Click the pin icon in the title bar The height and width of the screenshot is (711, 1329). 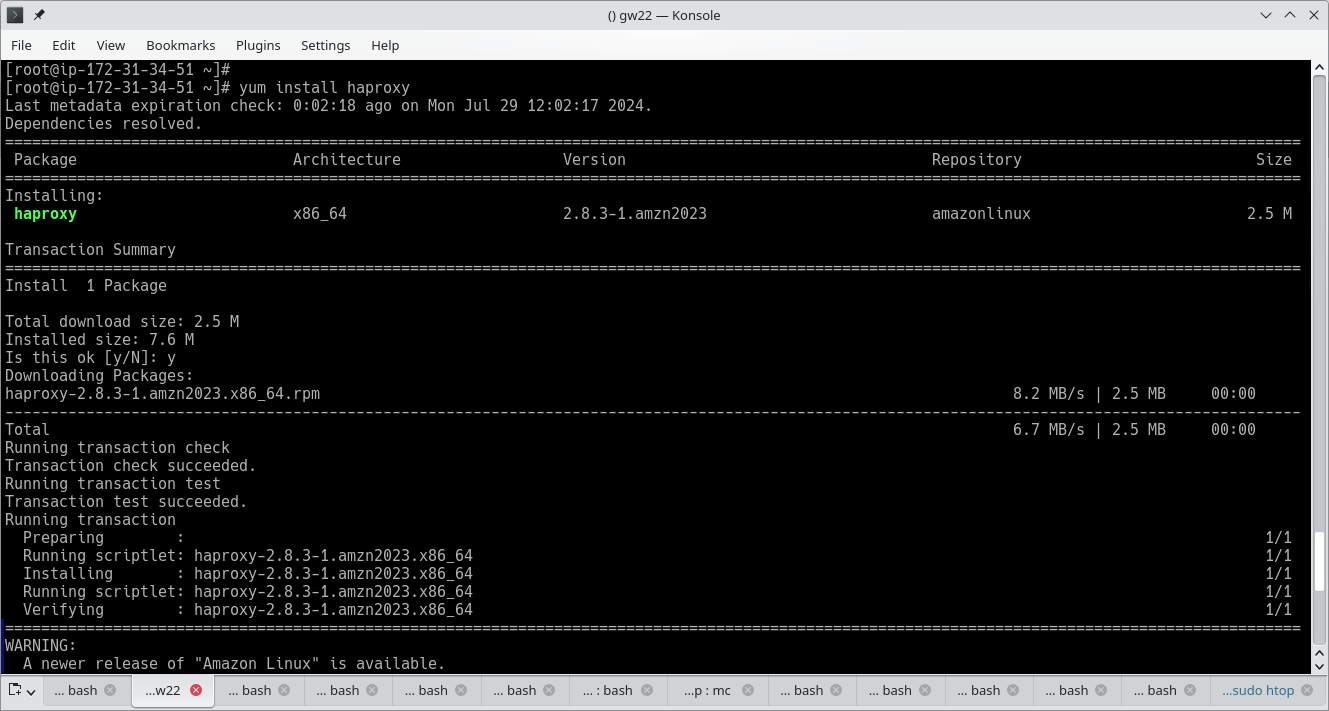tap(38, 15)
